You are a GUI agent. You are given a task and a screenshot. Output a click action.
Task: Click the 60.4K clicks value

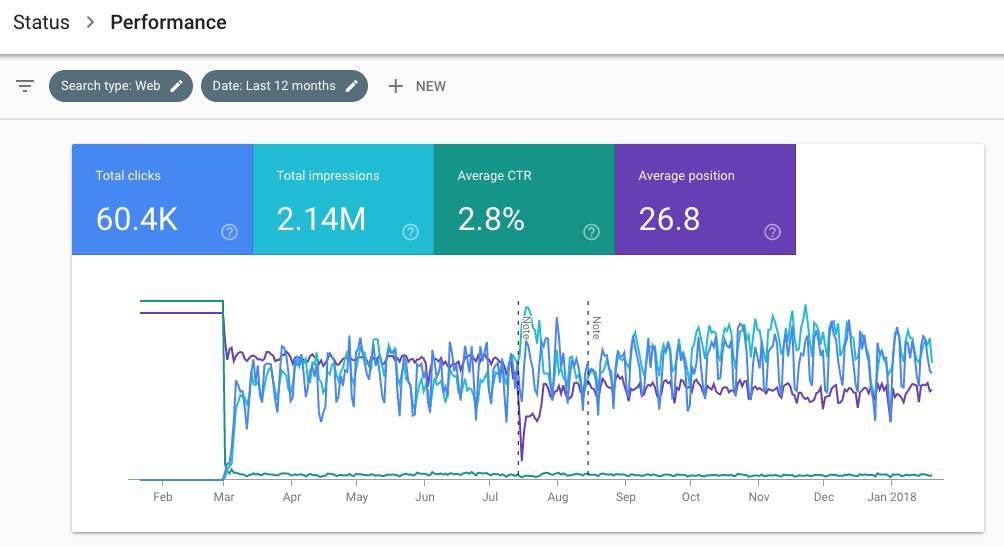pos(137,219)
